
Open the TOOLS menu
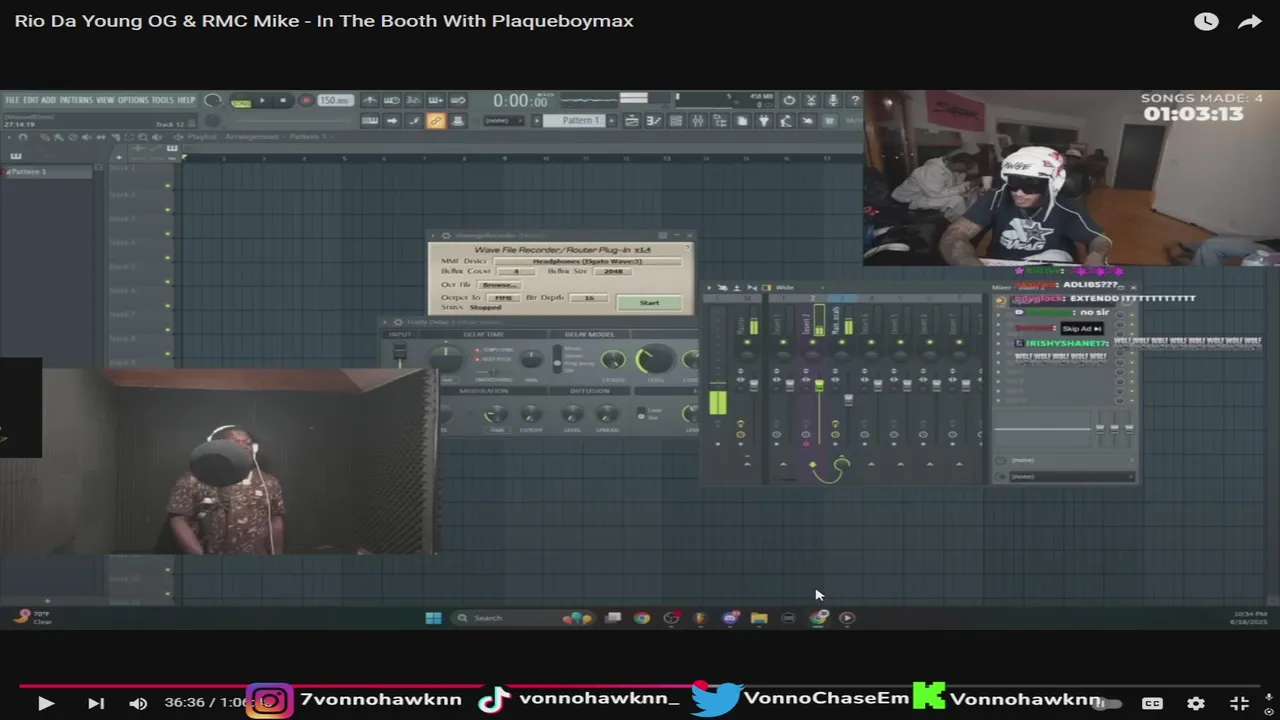click(x=163, y=100)
